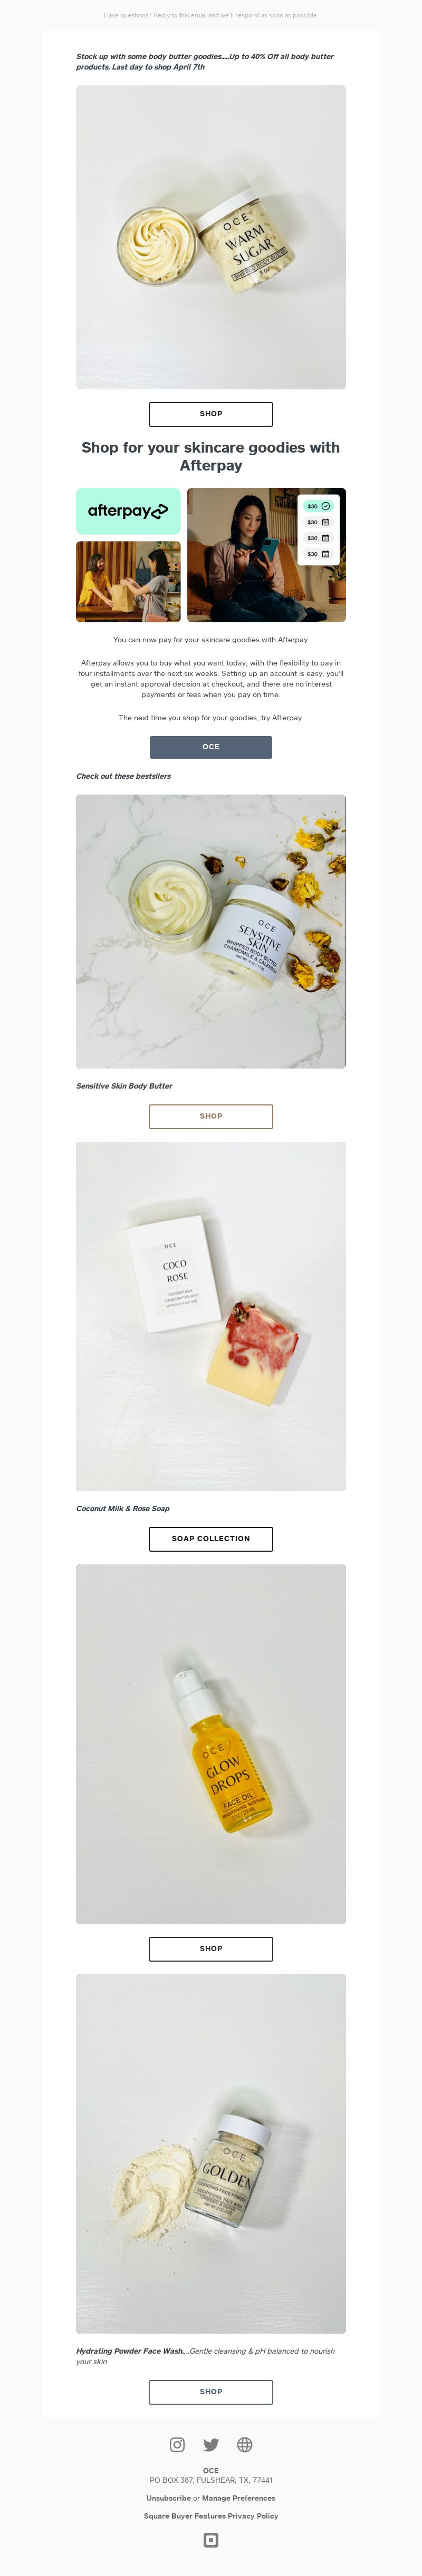Open the website globe icon
The width and height of the screenshot is (422, 2576).
coord(245,2444)
